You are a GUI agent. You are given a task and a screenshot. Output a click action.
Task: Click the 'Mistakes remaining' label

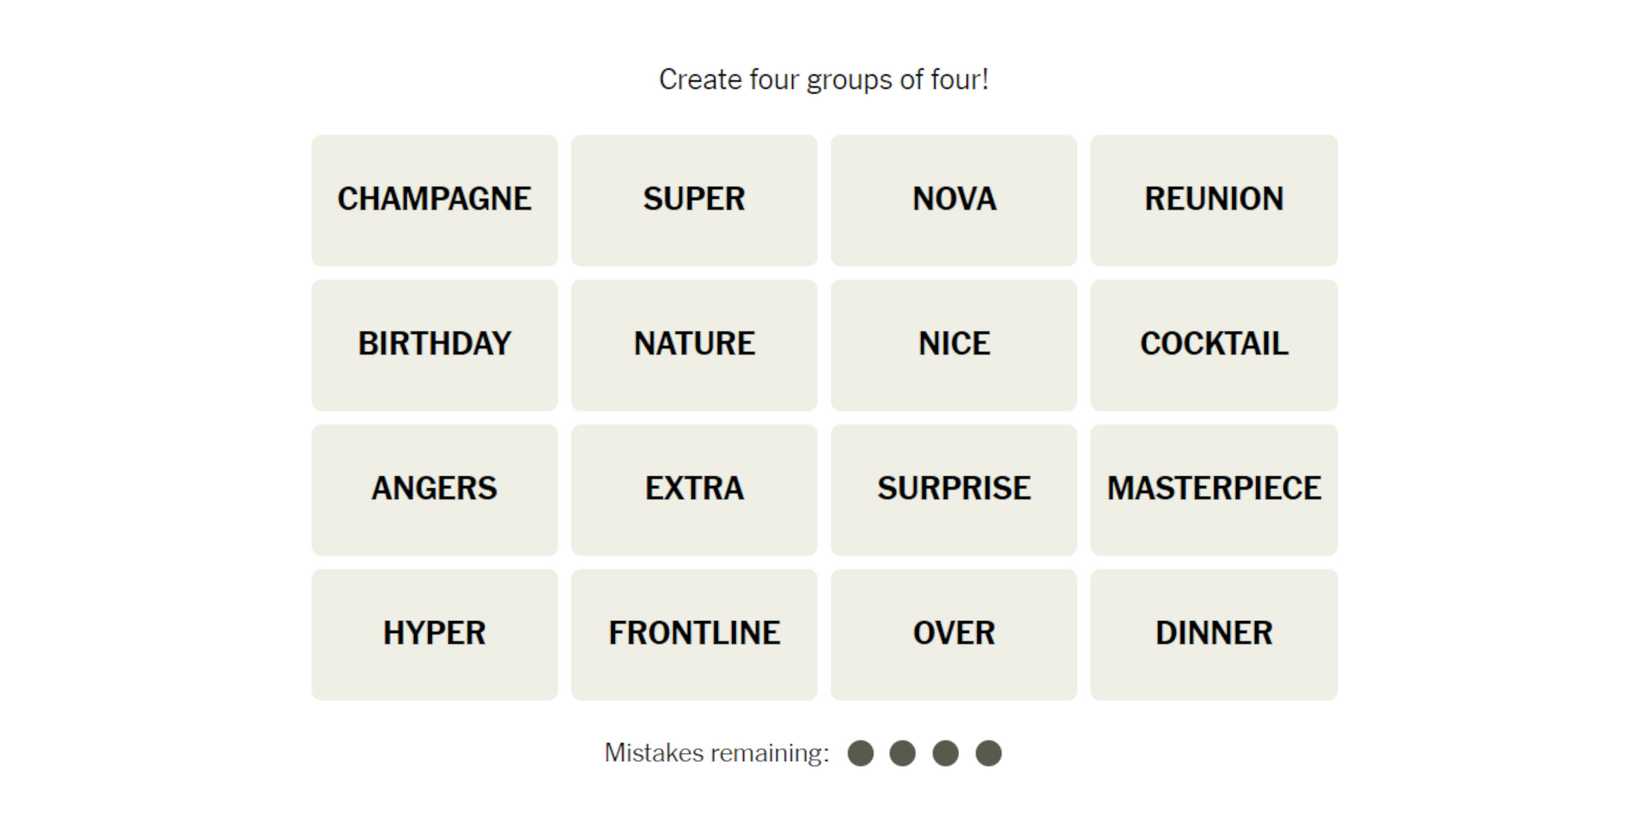(716, 753)
